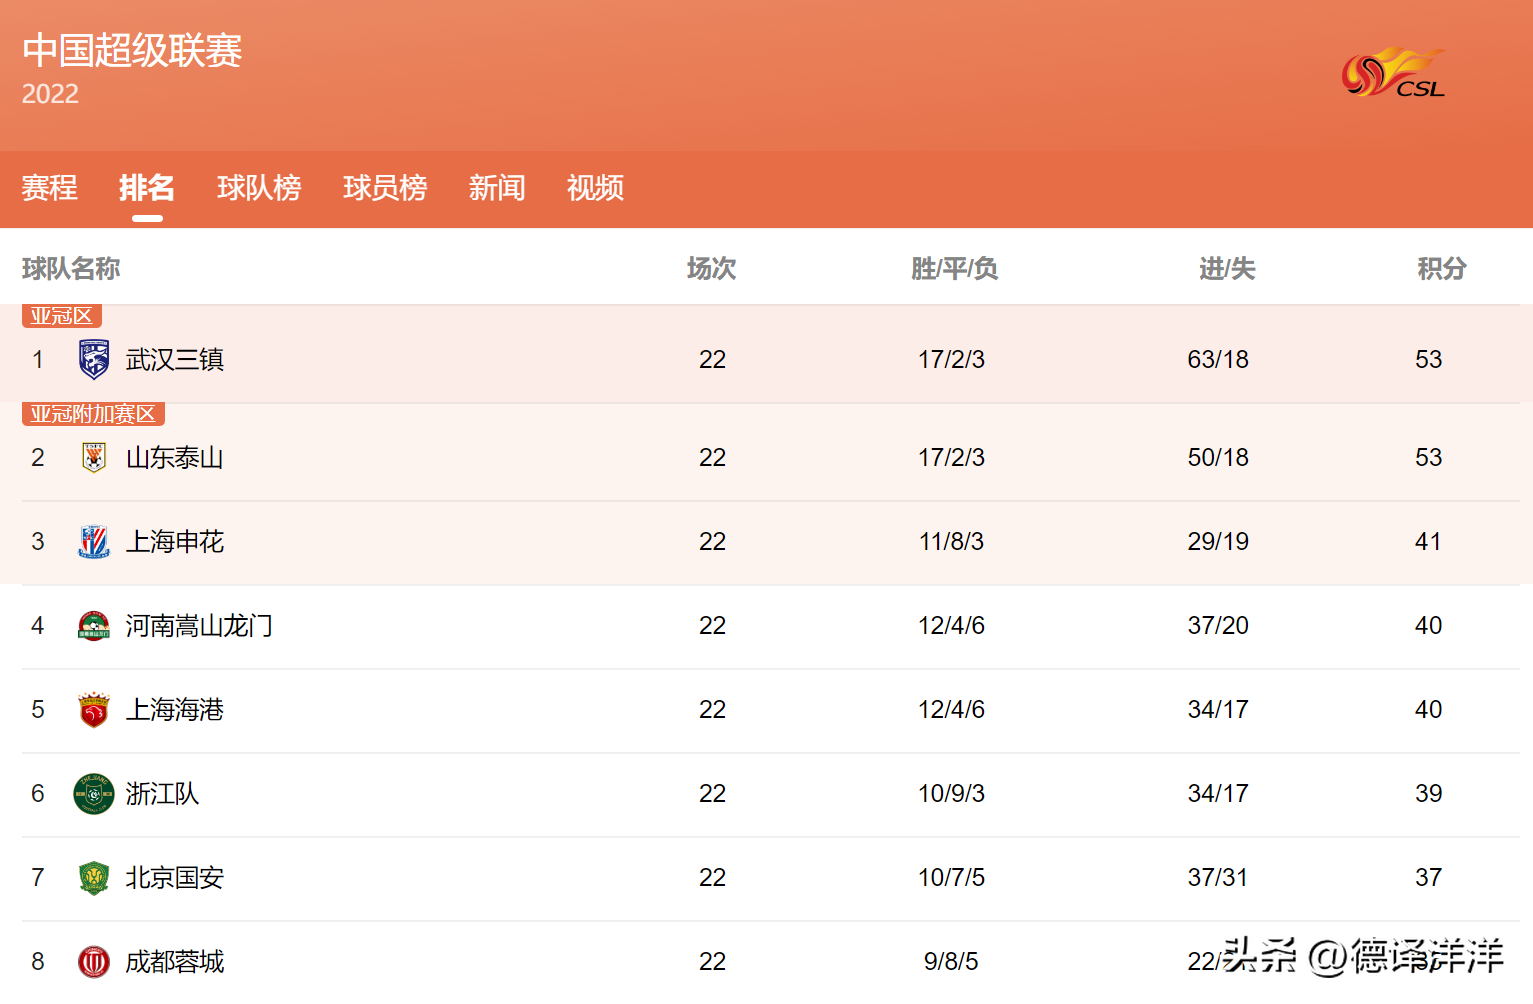Switch to the 赛程 tab

50,187
